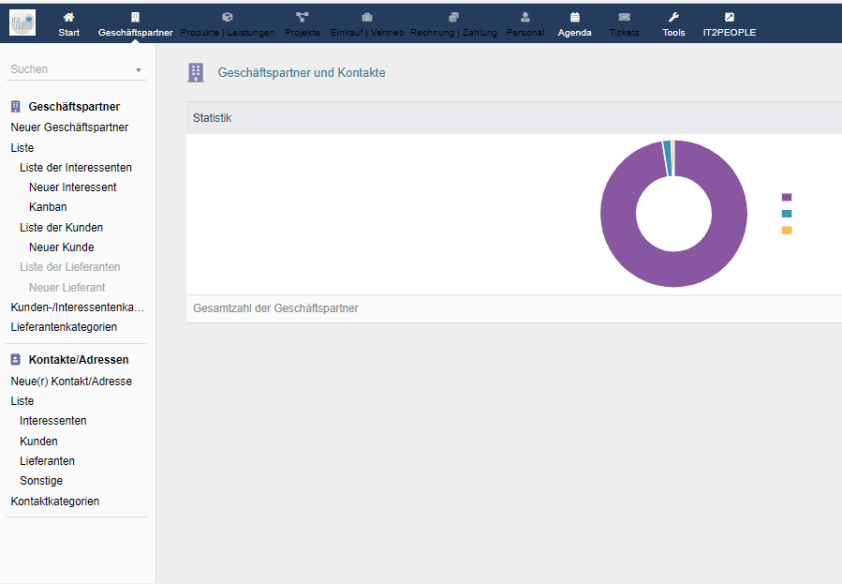Open the Projekte module icon
This screenshot has height=584, width=842.
[x=302, y=17]
